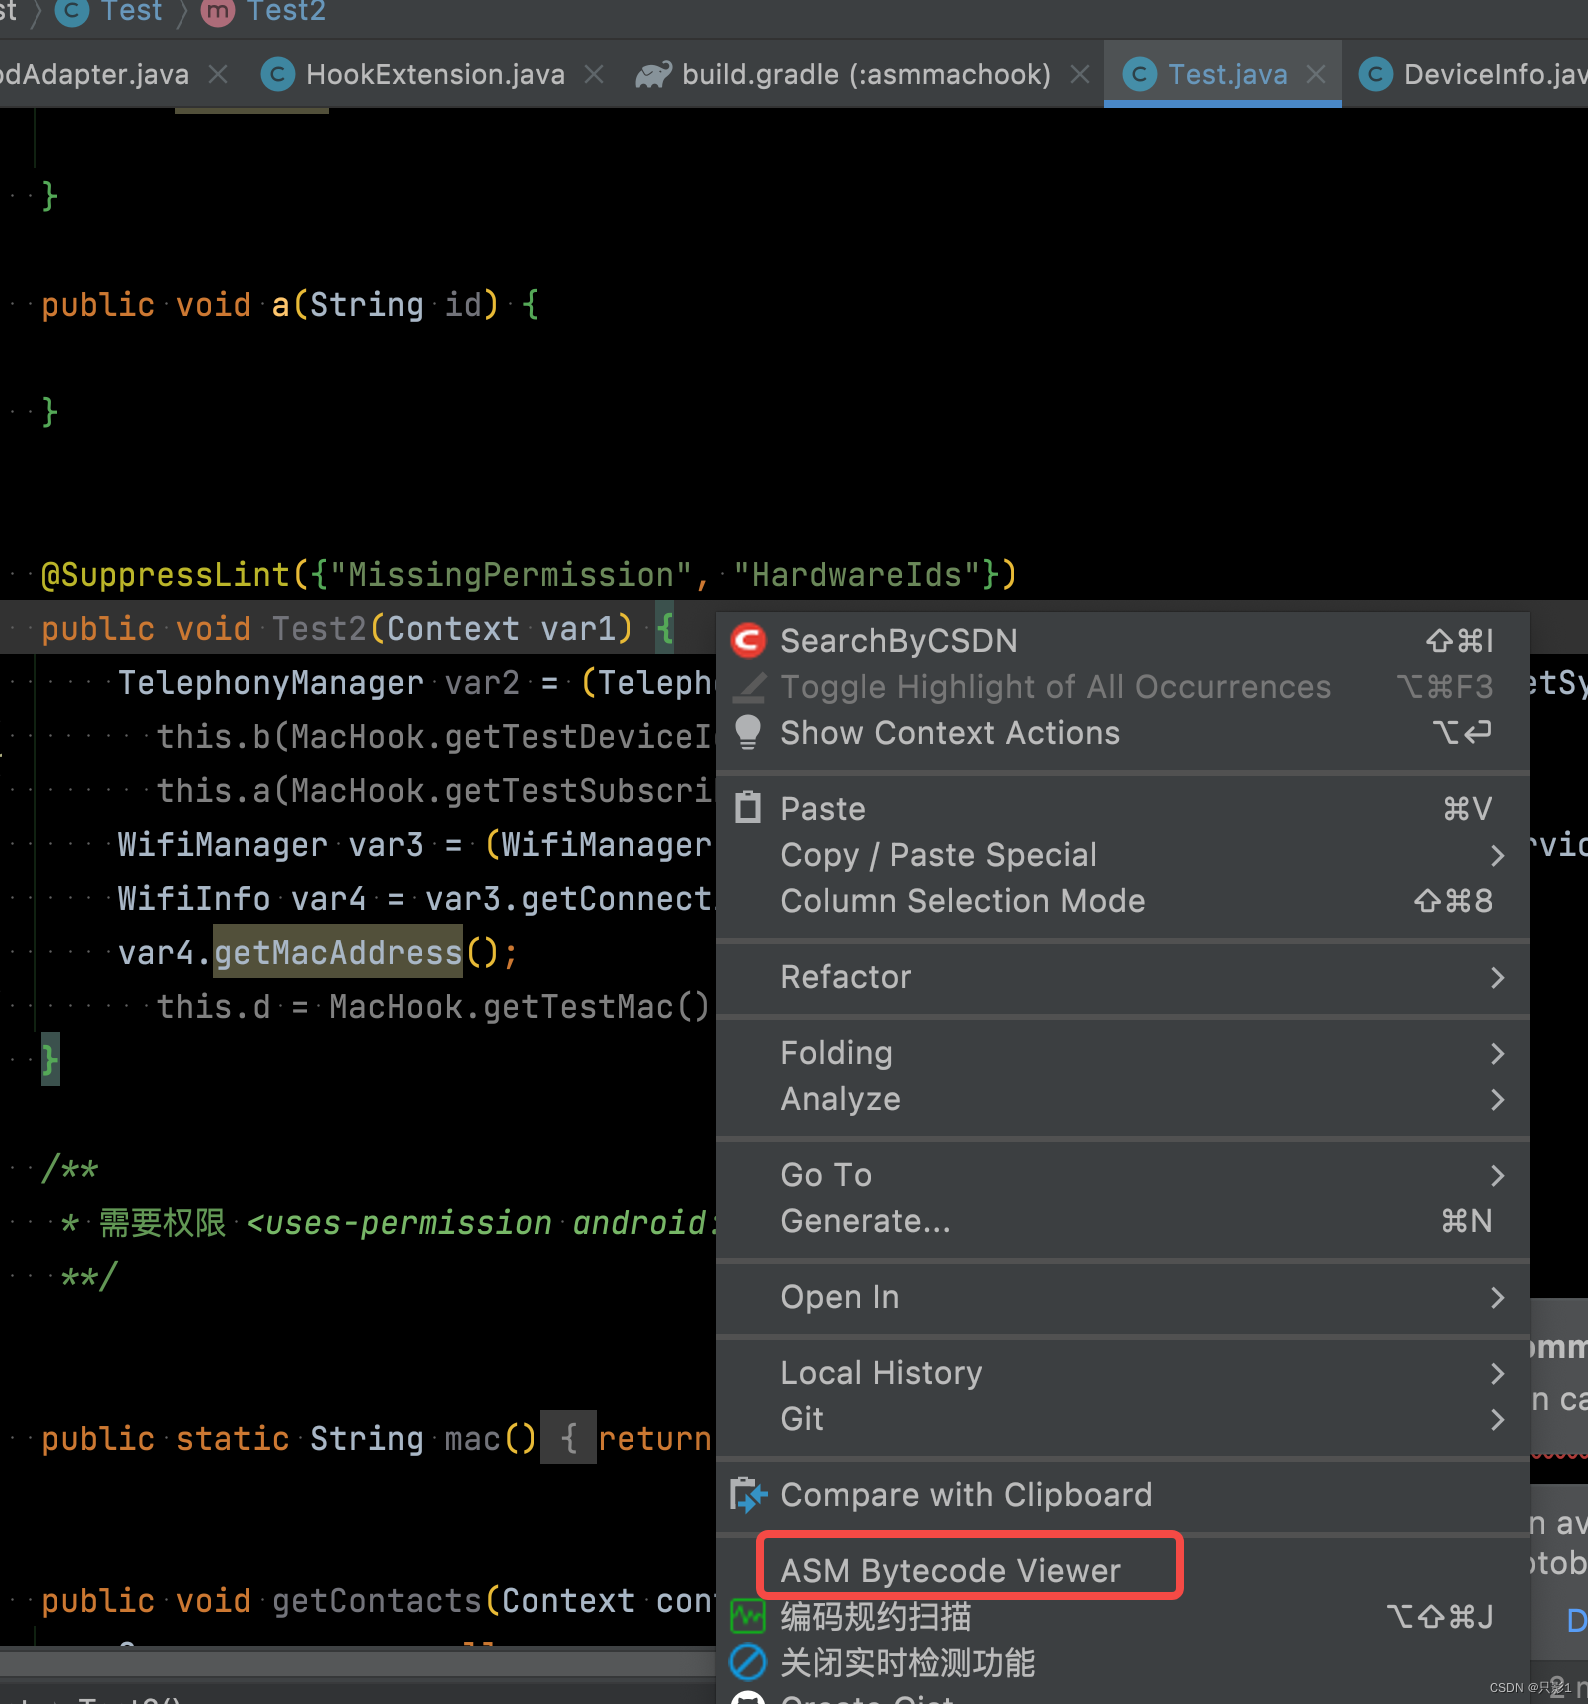
Task: Click the getContacts method name
Action: pyautogui.click(x=377, y=1600)
